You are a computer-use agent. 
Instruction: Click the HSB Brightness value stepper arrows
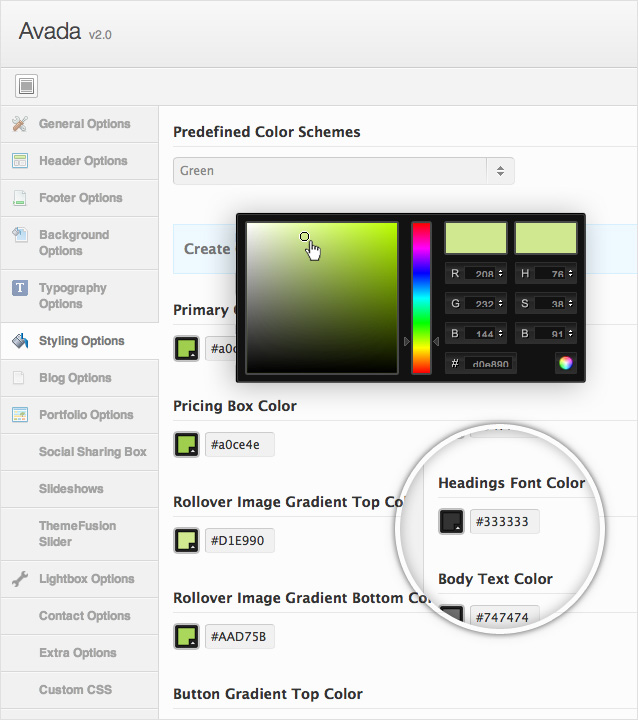click(x=570, y=333)
